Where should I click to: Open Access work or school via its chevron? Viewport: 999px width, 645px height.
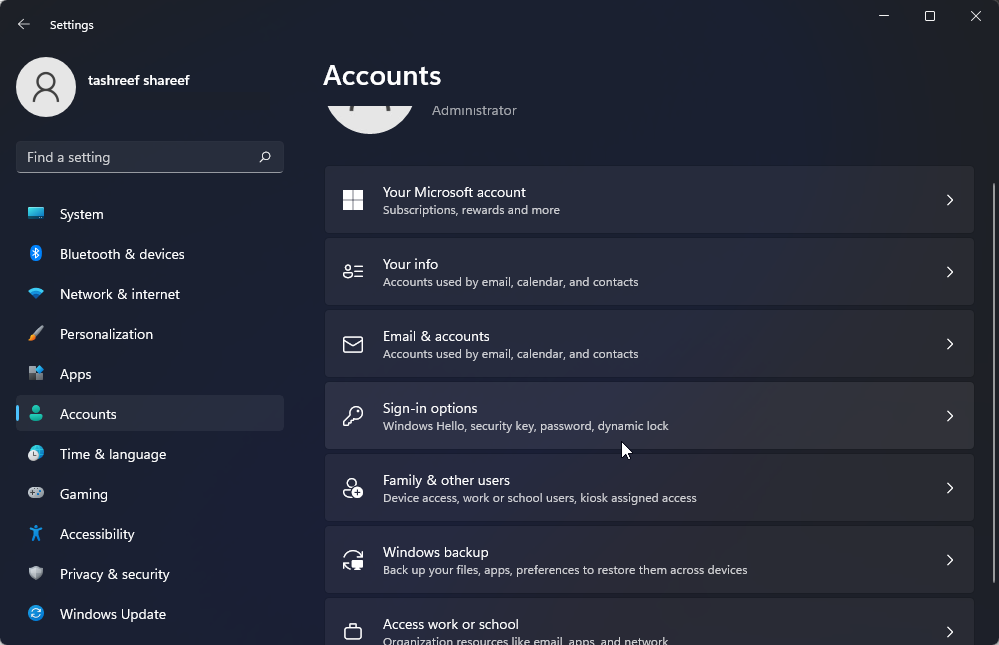tap(949, 630)
